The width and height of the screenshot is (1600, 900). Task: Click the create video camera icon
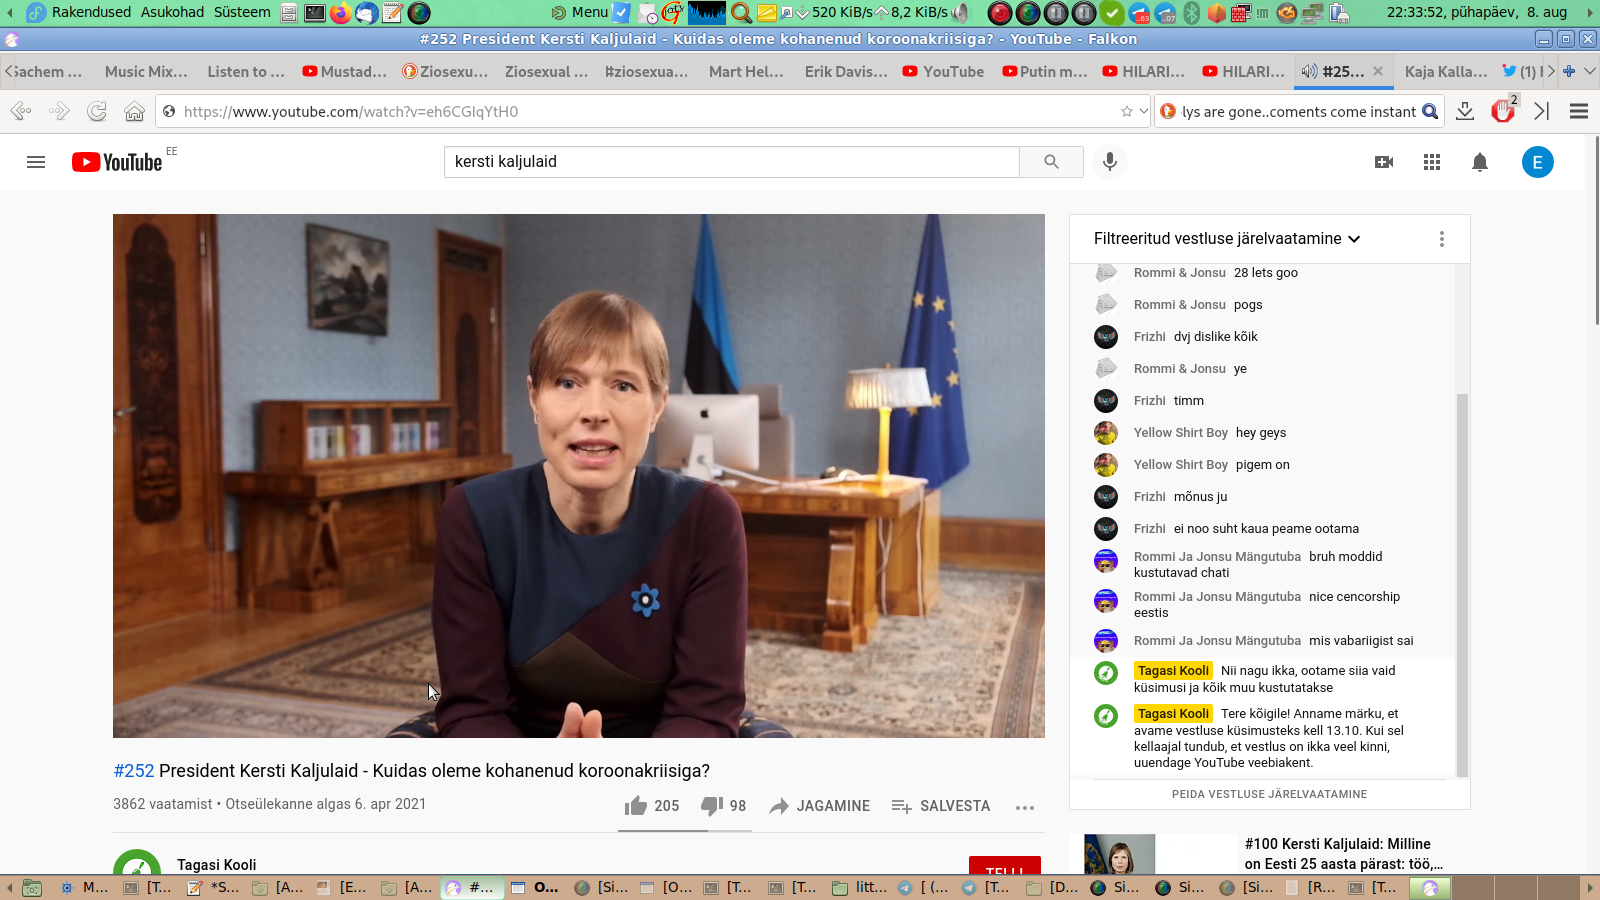[1384, 162]
